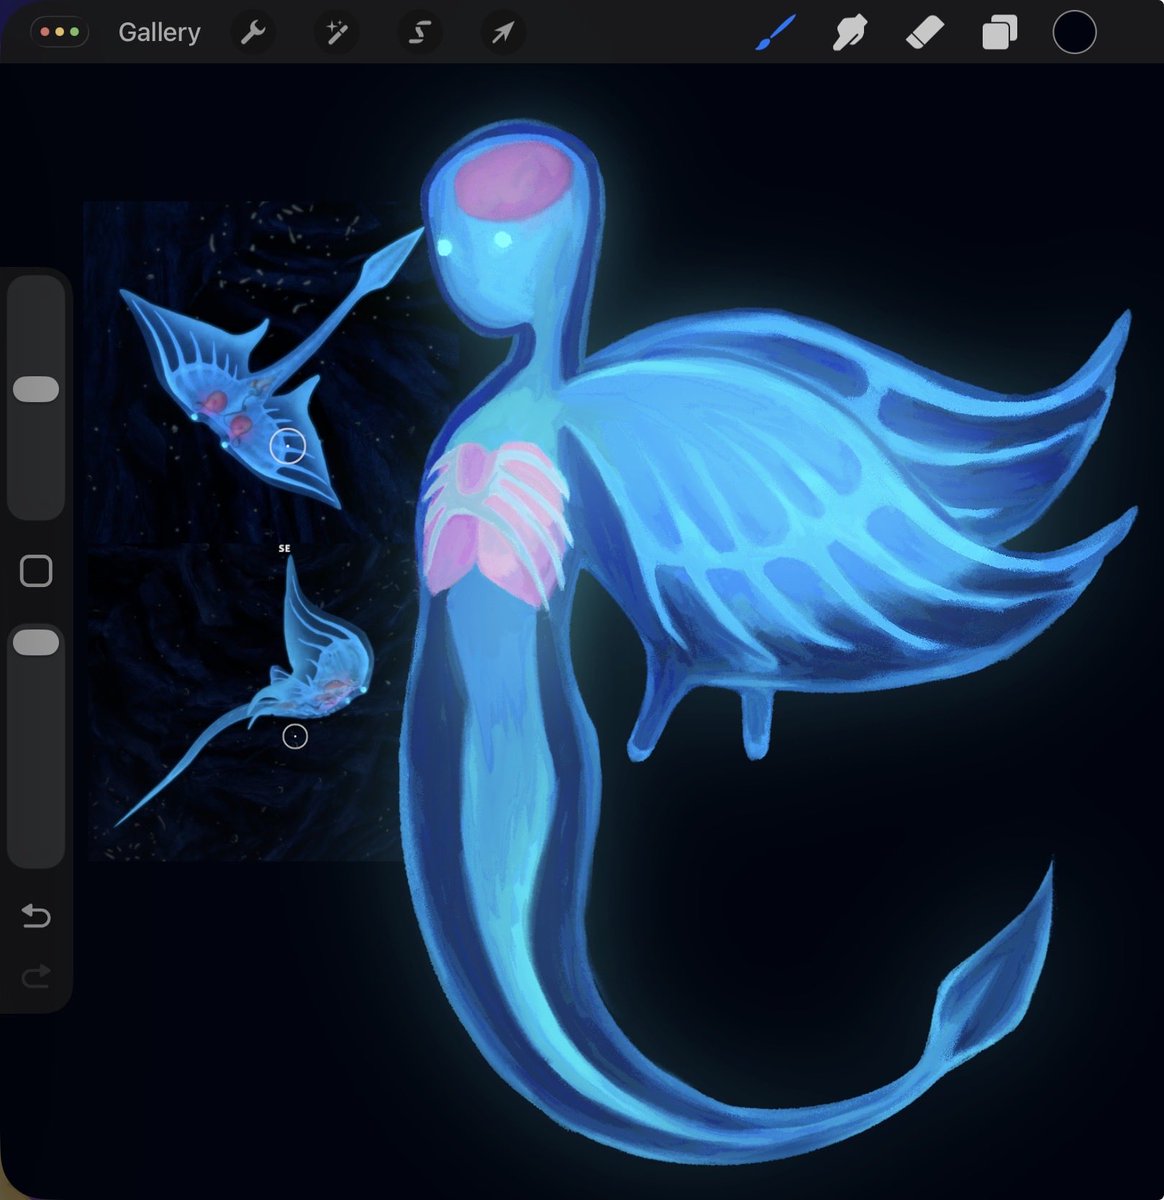The width and height of the screenshot is (1164, 1200).
Task: Open the Layers panel
Action: pos(999,33)
